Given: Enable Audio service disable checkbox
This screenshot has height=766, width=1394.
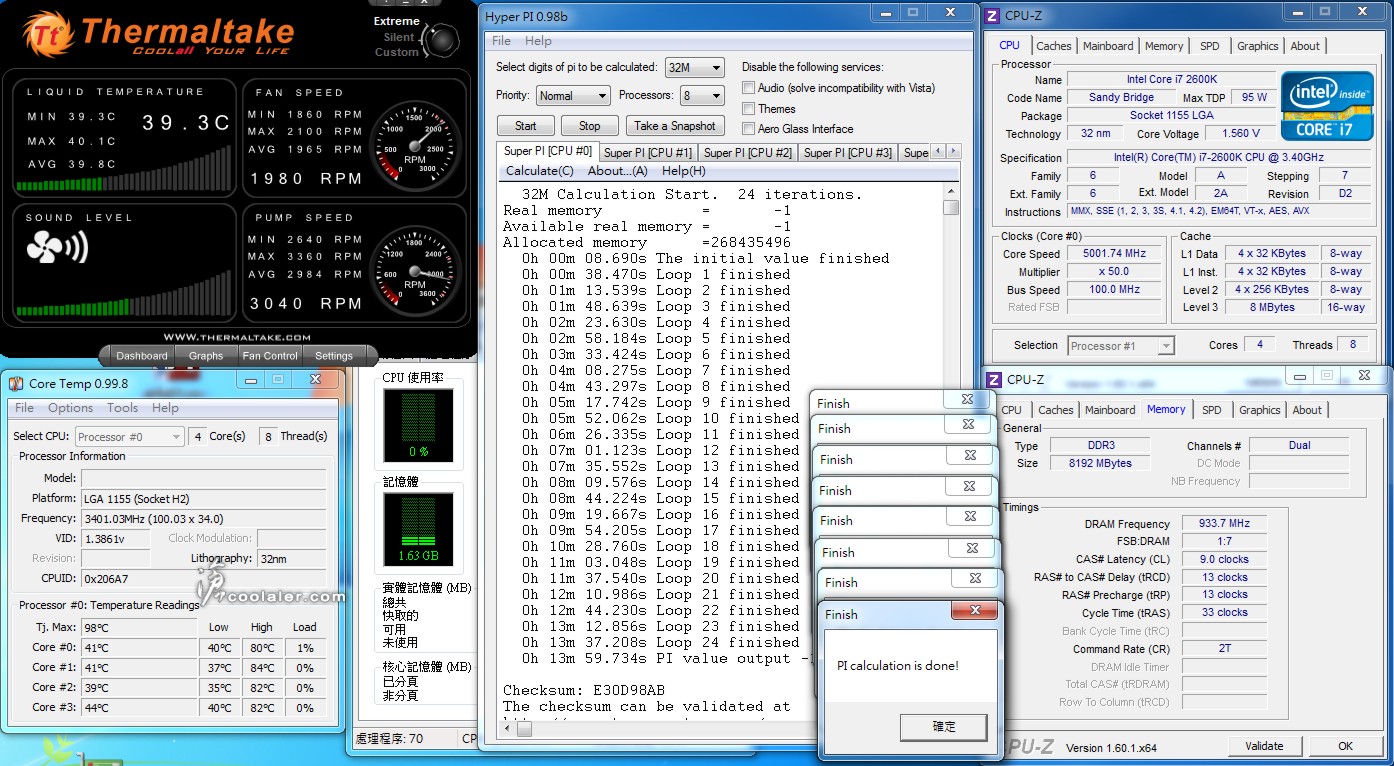Looking at the screenshot, I should coord(748,88).
